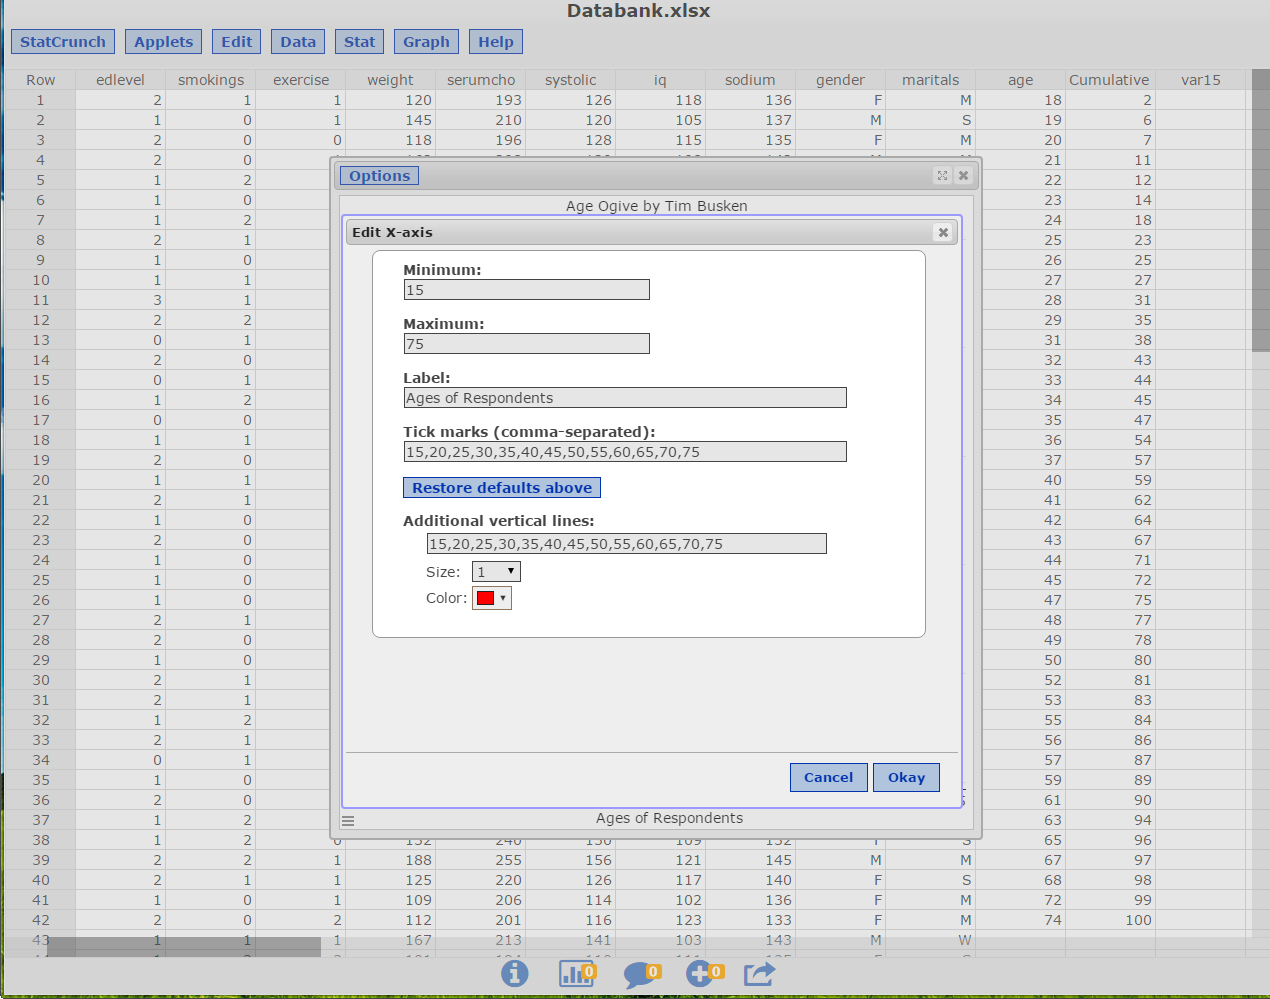Click the hamburger menu icon in graph window
Screen dimensions: 1270x999
click(348, 820)
